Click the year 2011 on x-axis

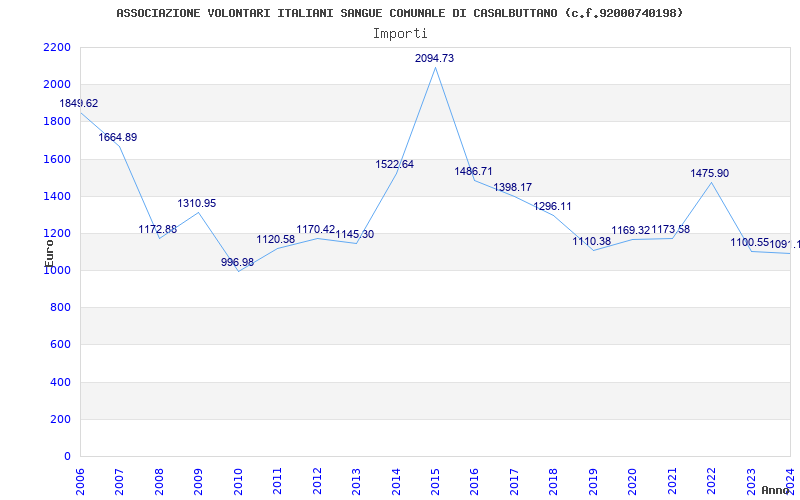pyautogui.click(x=278, y=481)
